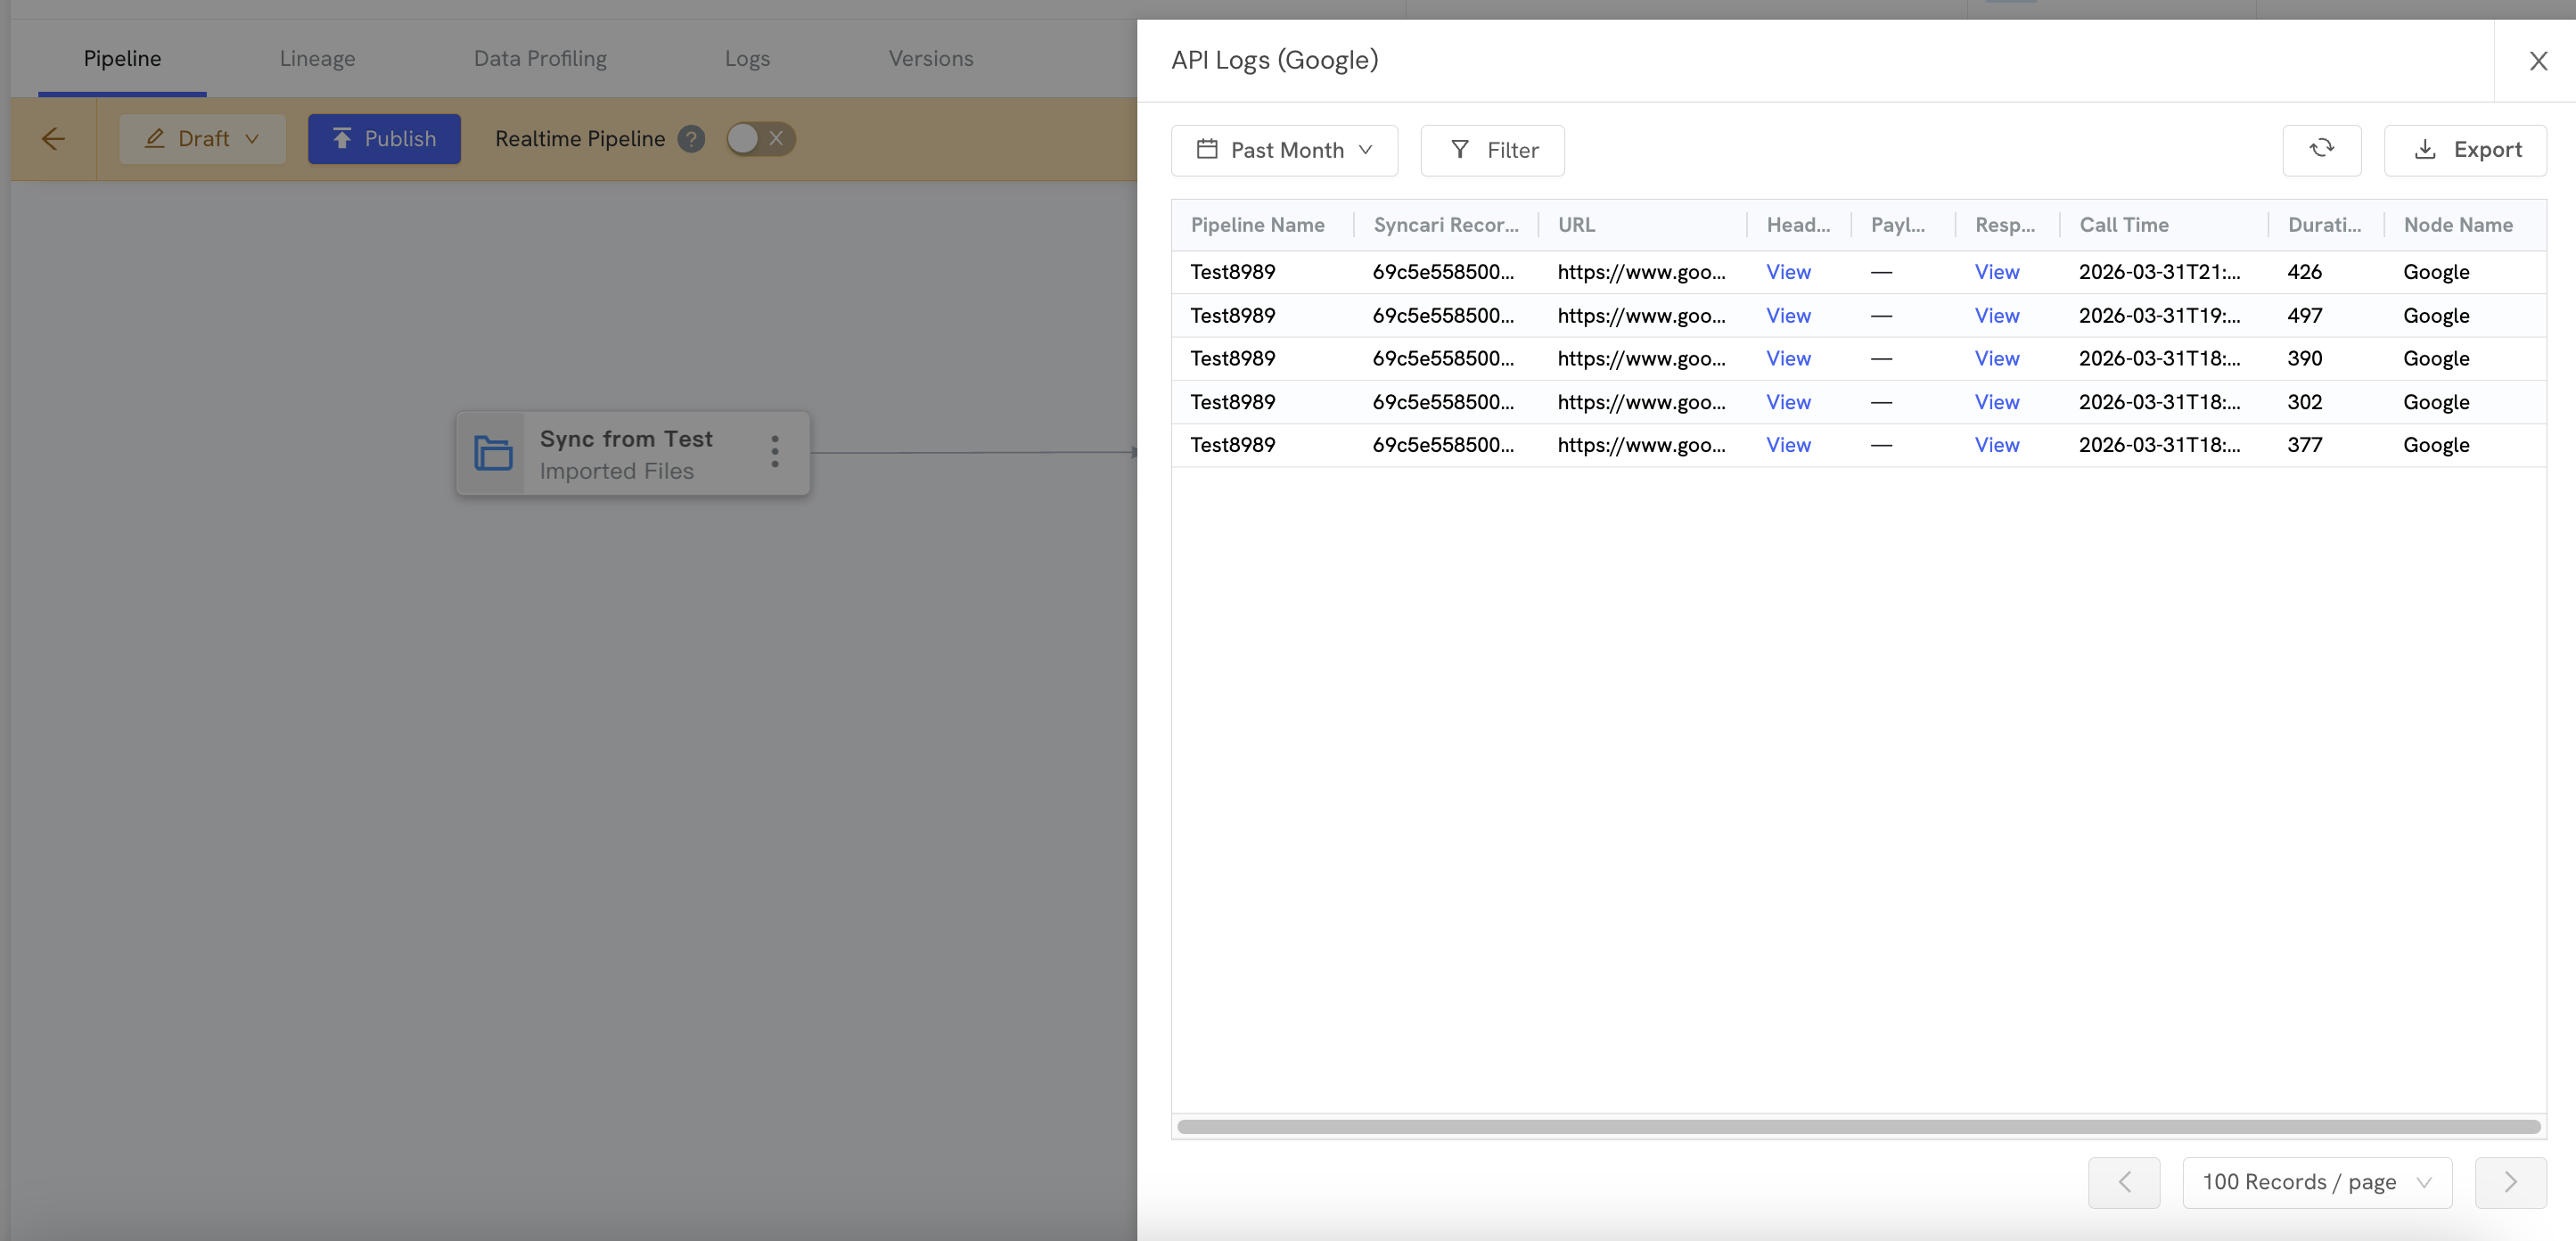
Task: View headers for the 302 duration row
Action: click(1788, 402)
